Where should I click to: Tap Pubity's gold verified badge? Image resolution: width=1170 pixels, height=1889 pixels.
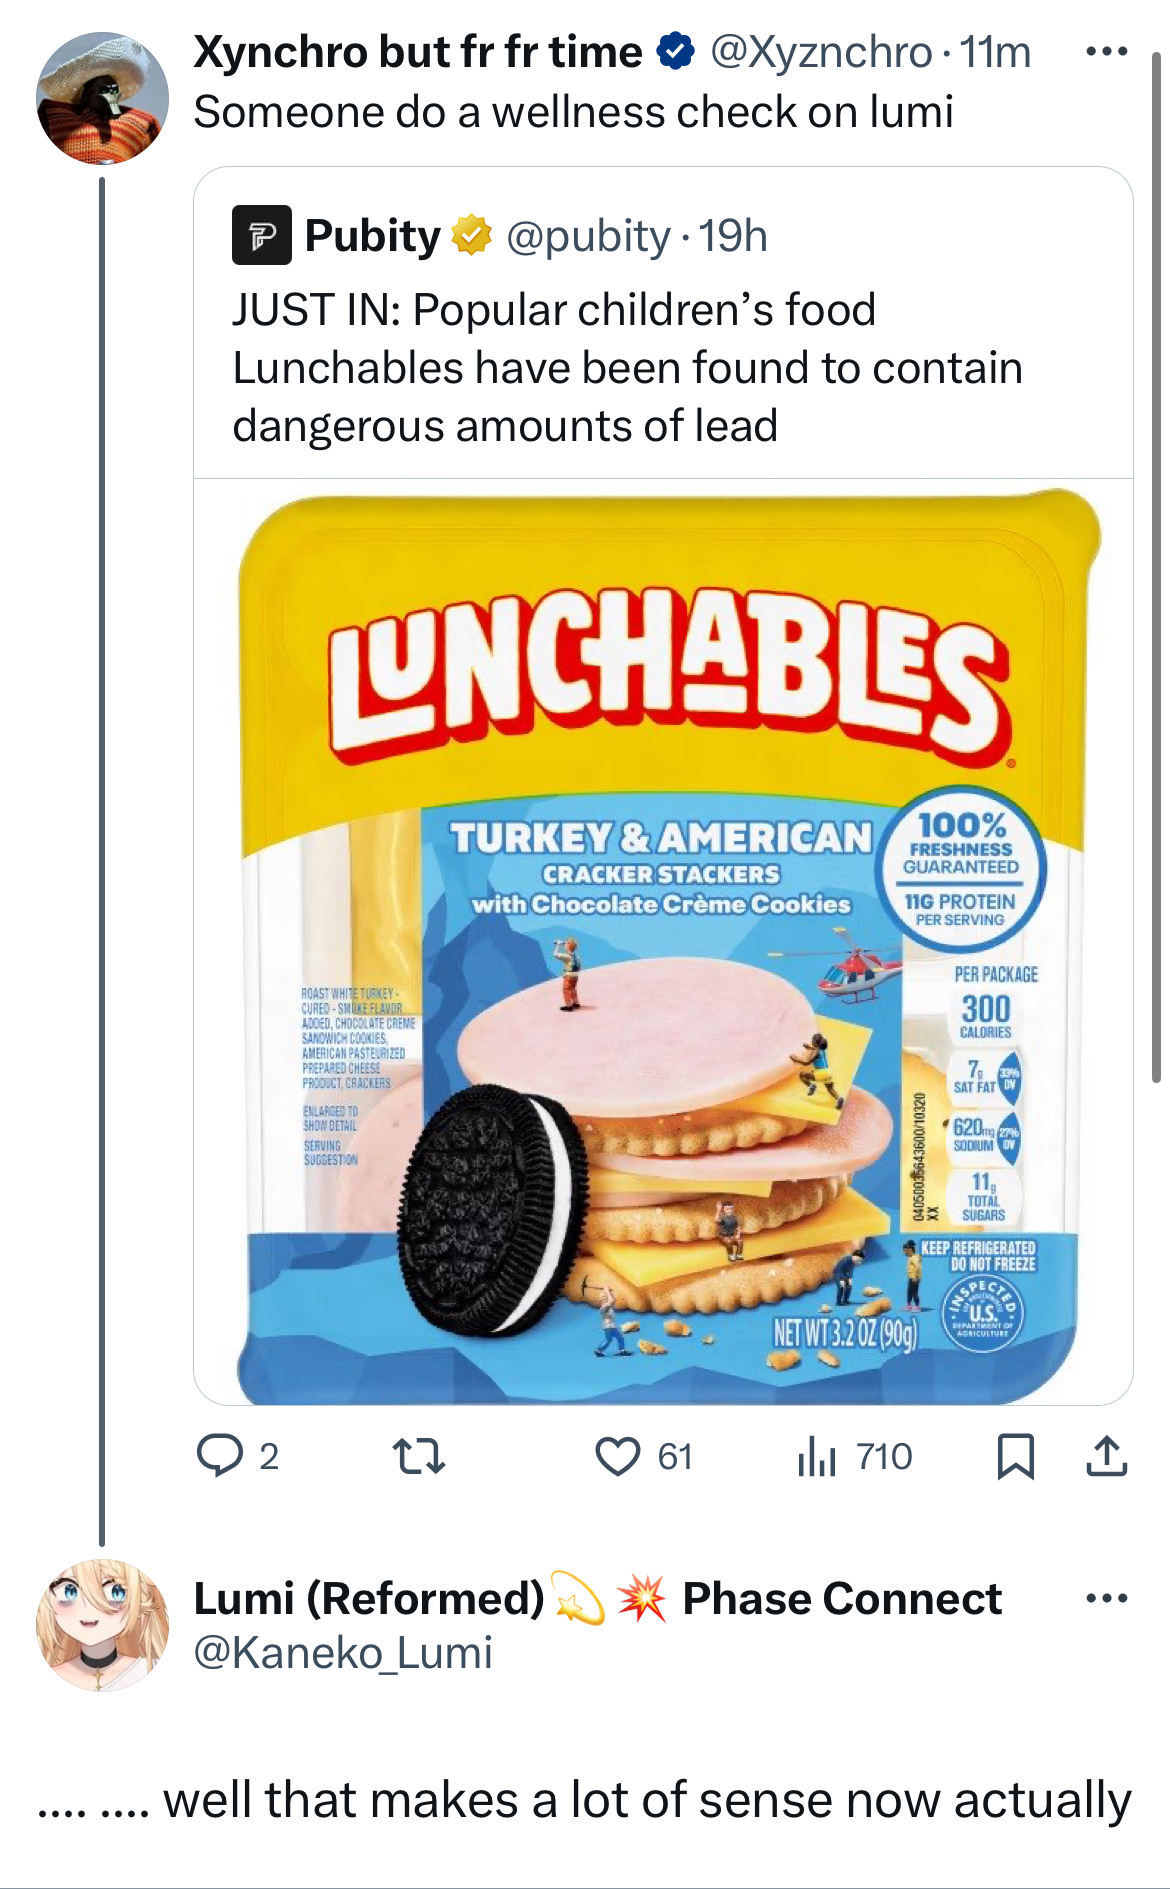pyautogui.click(x=472, y=236)
